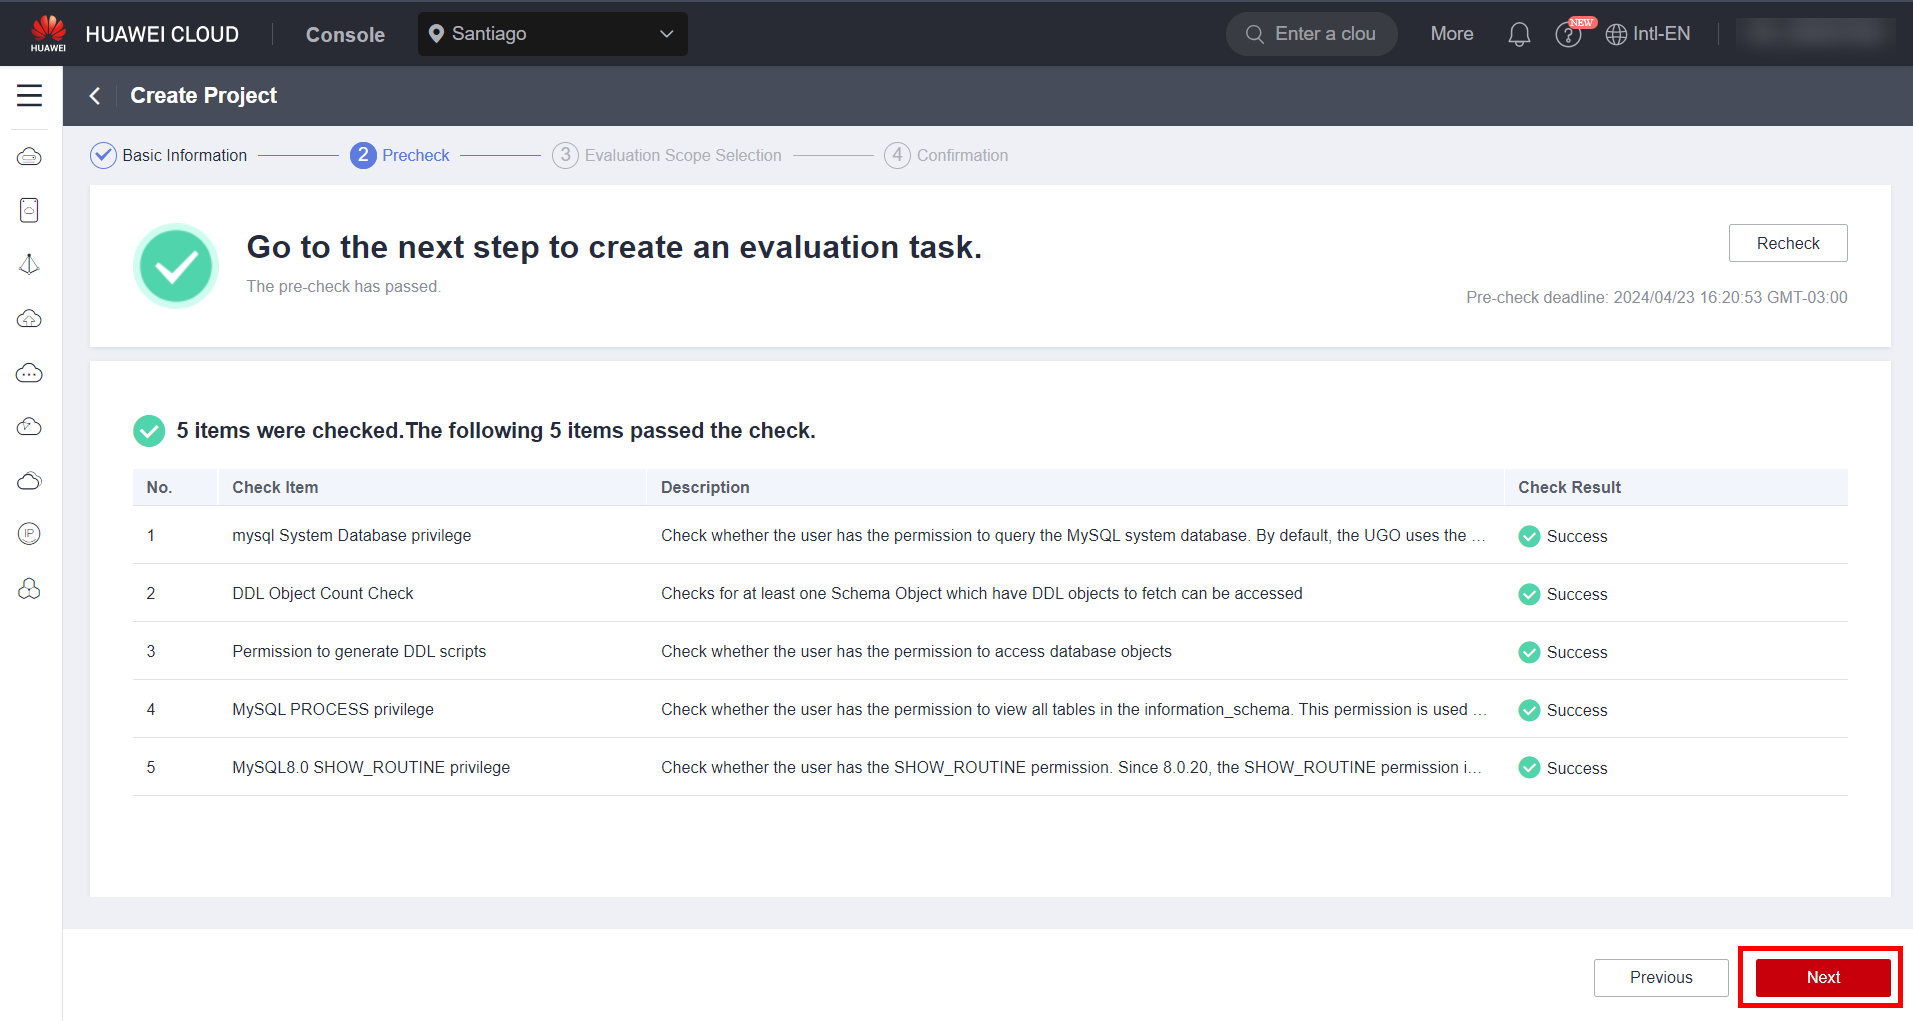
Task: Open the Intl-EN language selector
Action: [1648, 34]
